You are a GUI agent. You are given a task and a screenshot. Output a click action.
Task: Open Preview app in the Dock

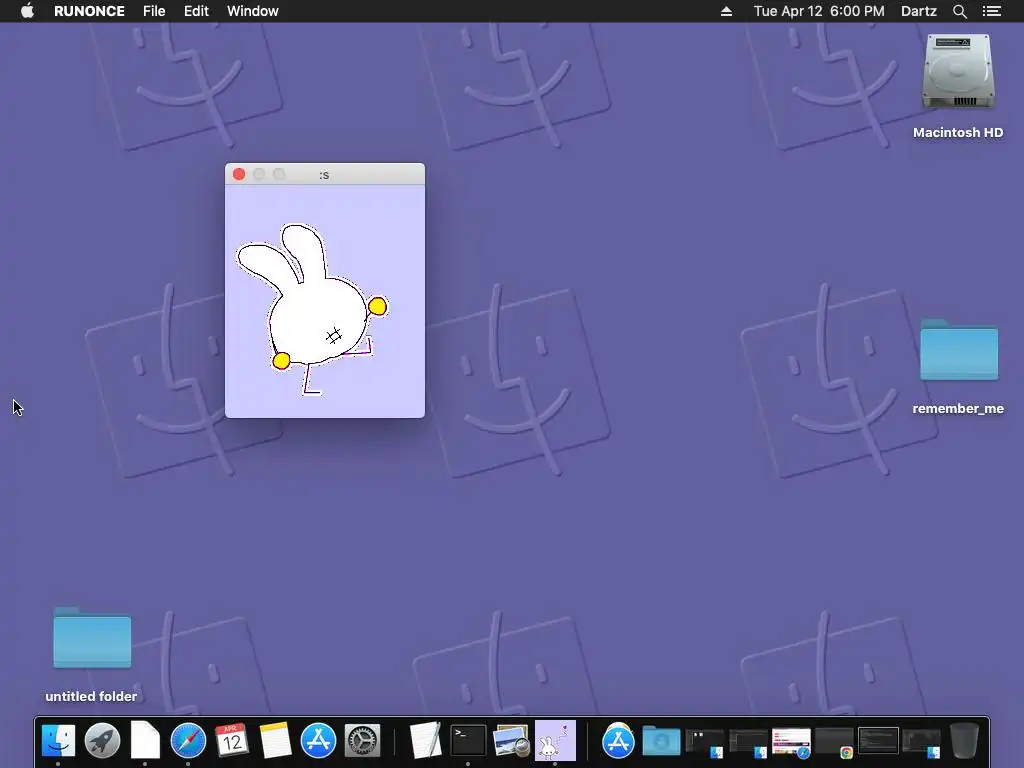pyautogui.click(x=511, y=741)
